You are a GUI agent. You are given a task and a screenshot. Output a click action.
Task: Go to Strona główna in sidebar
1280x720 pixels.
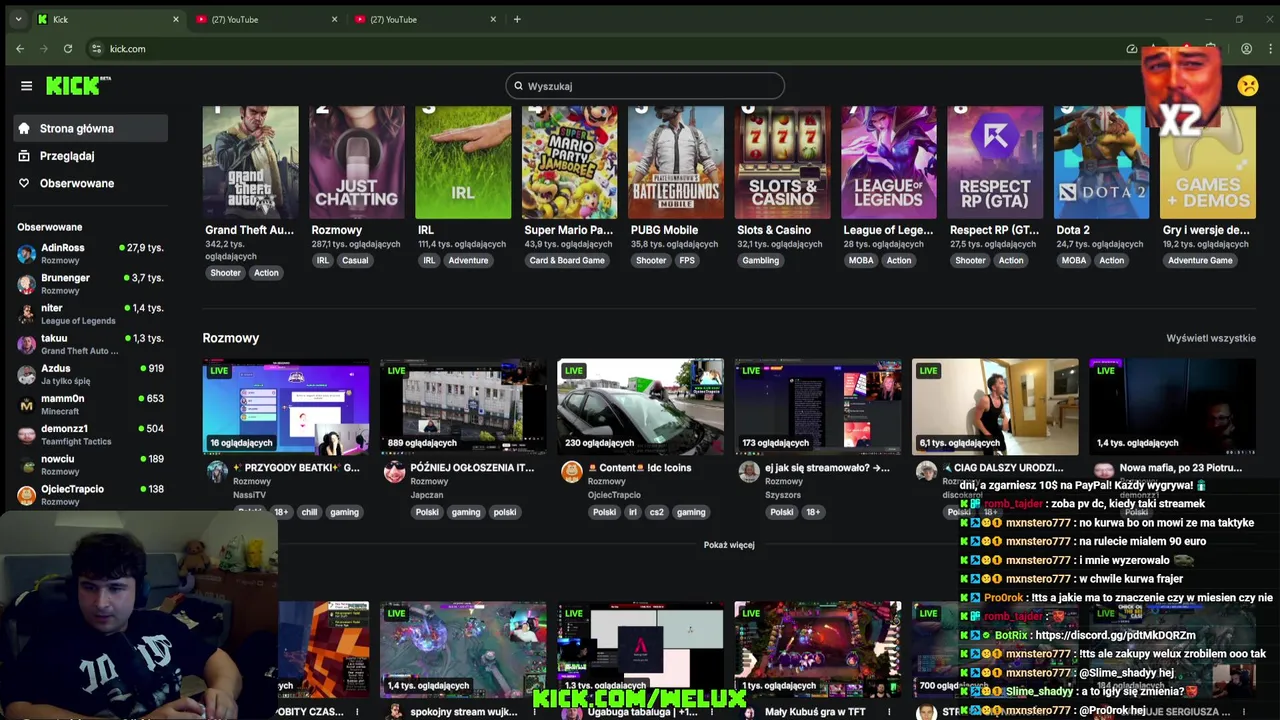pyautogui.click(x=90, y=128)
